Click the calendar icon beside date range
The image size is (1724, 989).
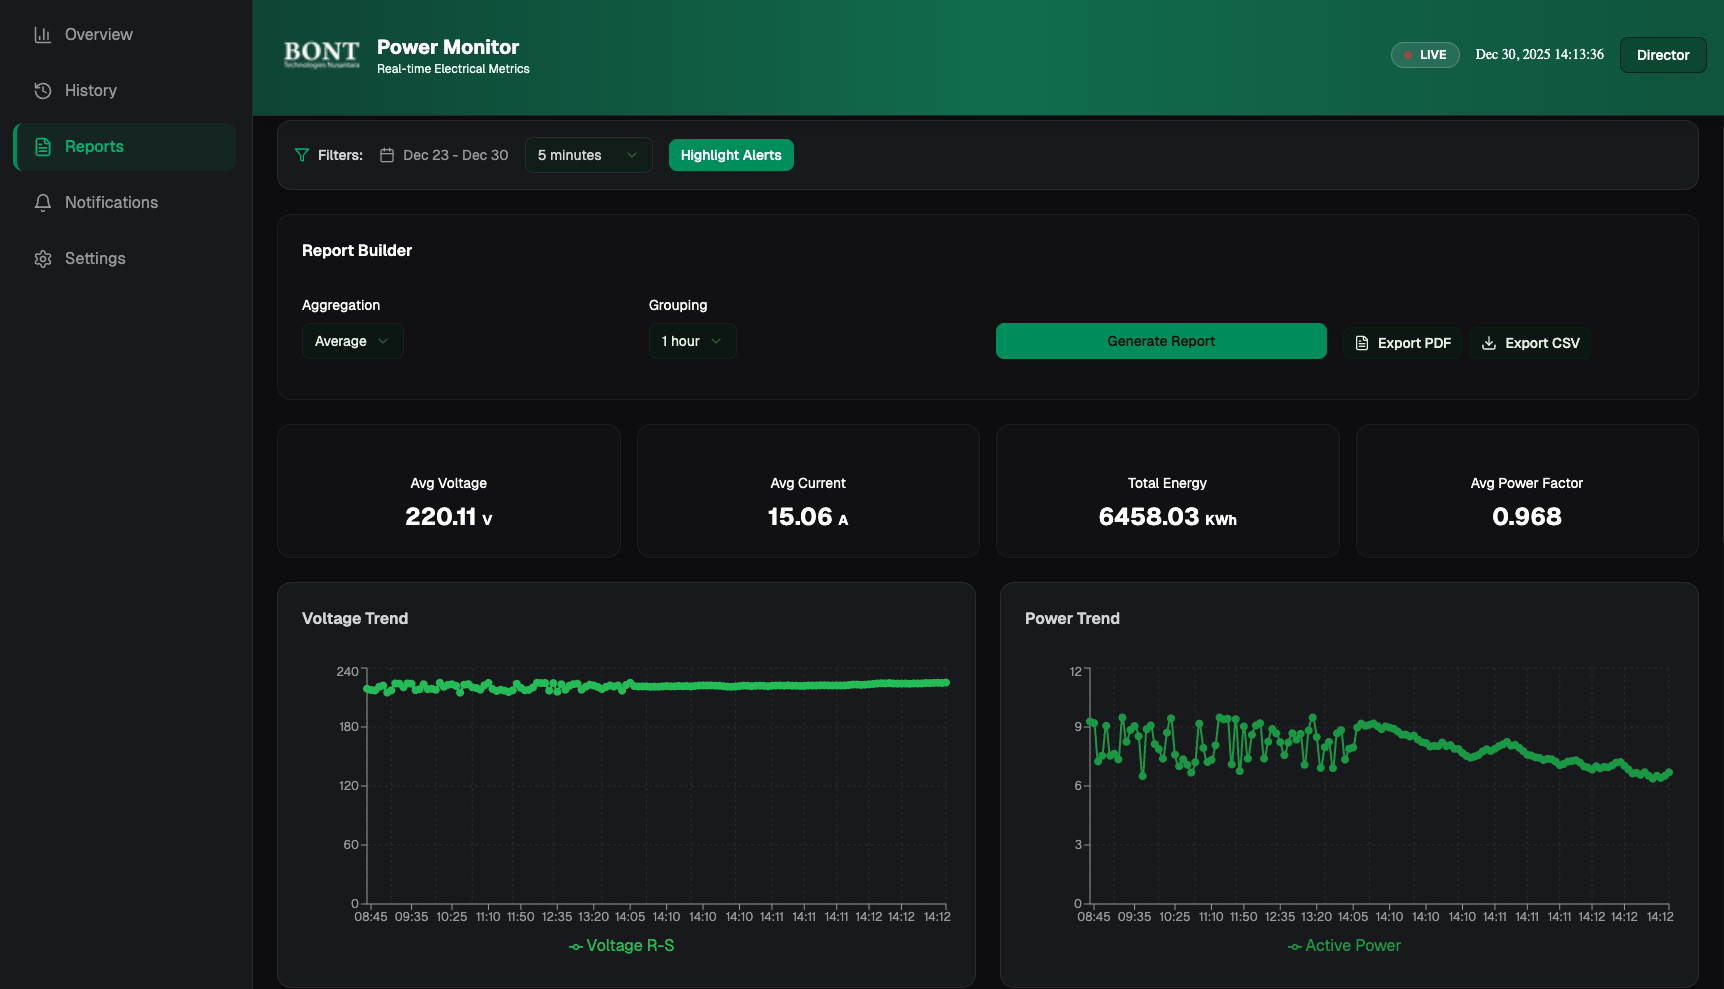coord(387,155)
